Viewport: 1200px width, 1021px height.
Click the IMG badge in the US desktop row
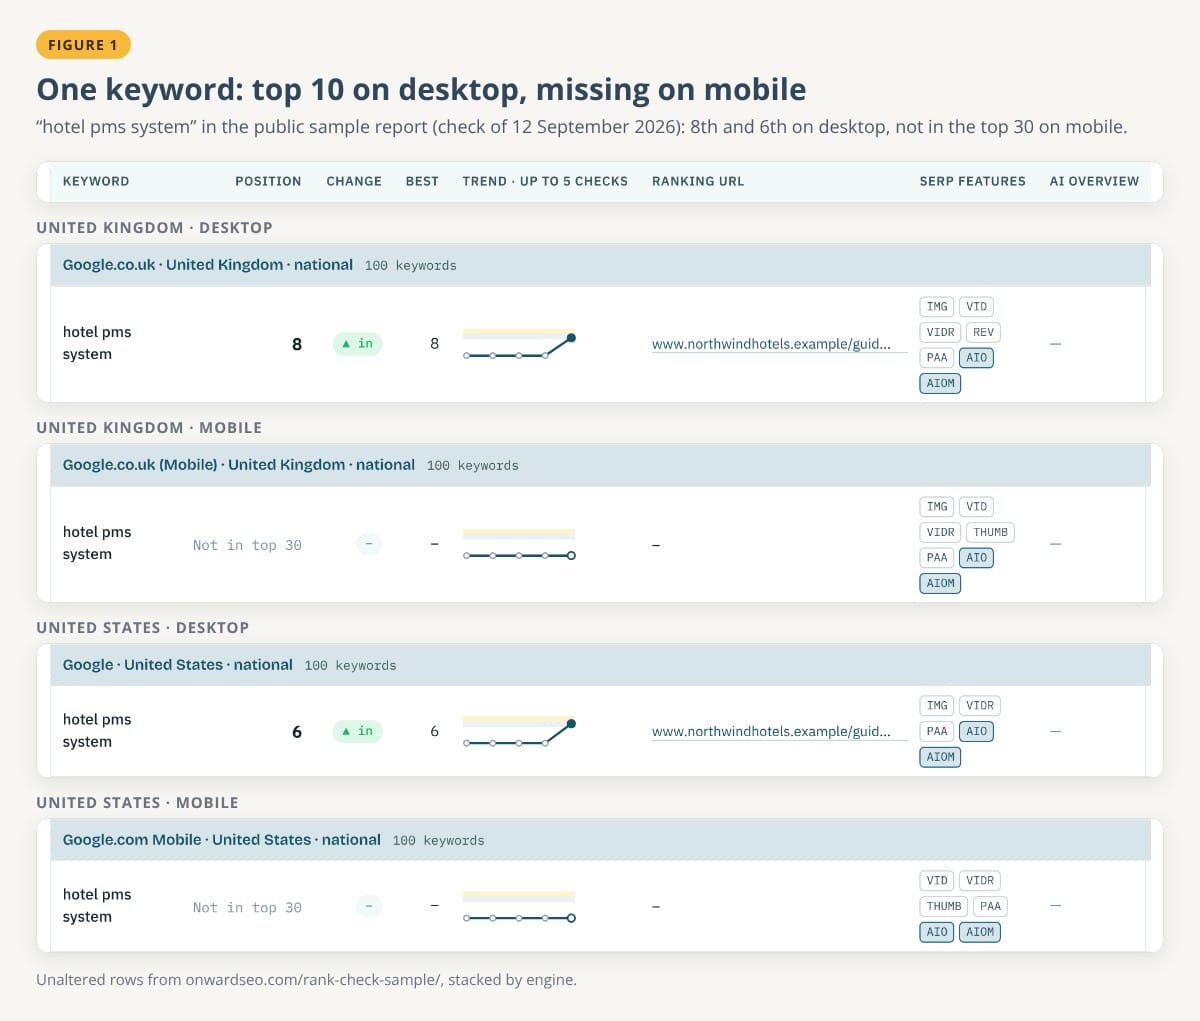pos(937,706)
